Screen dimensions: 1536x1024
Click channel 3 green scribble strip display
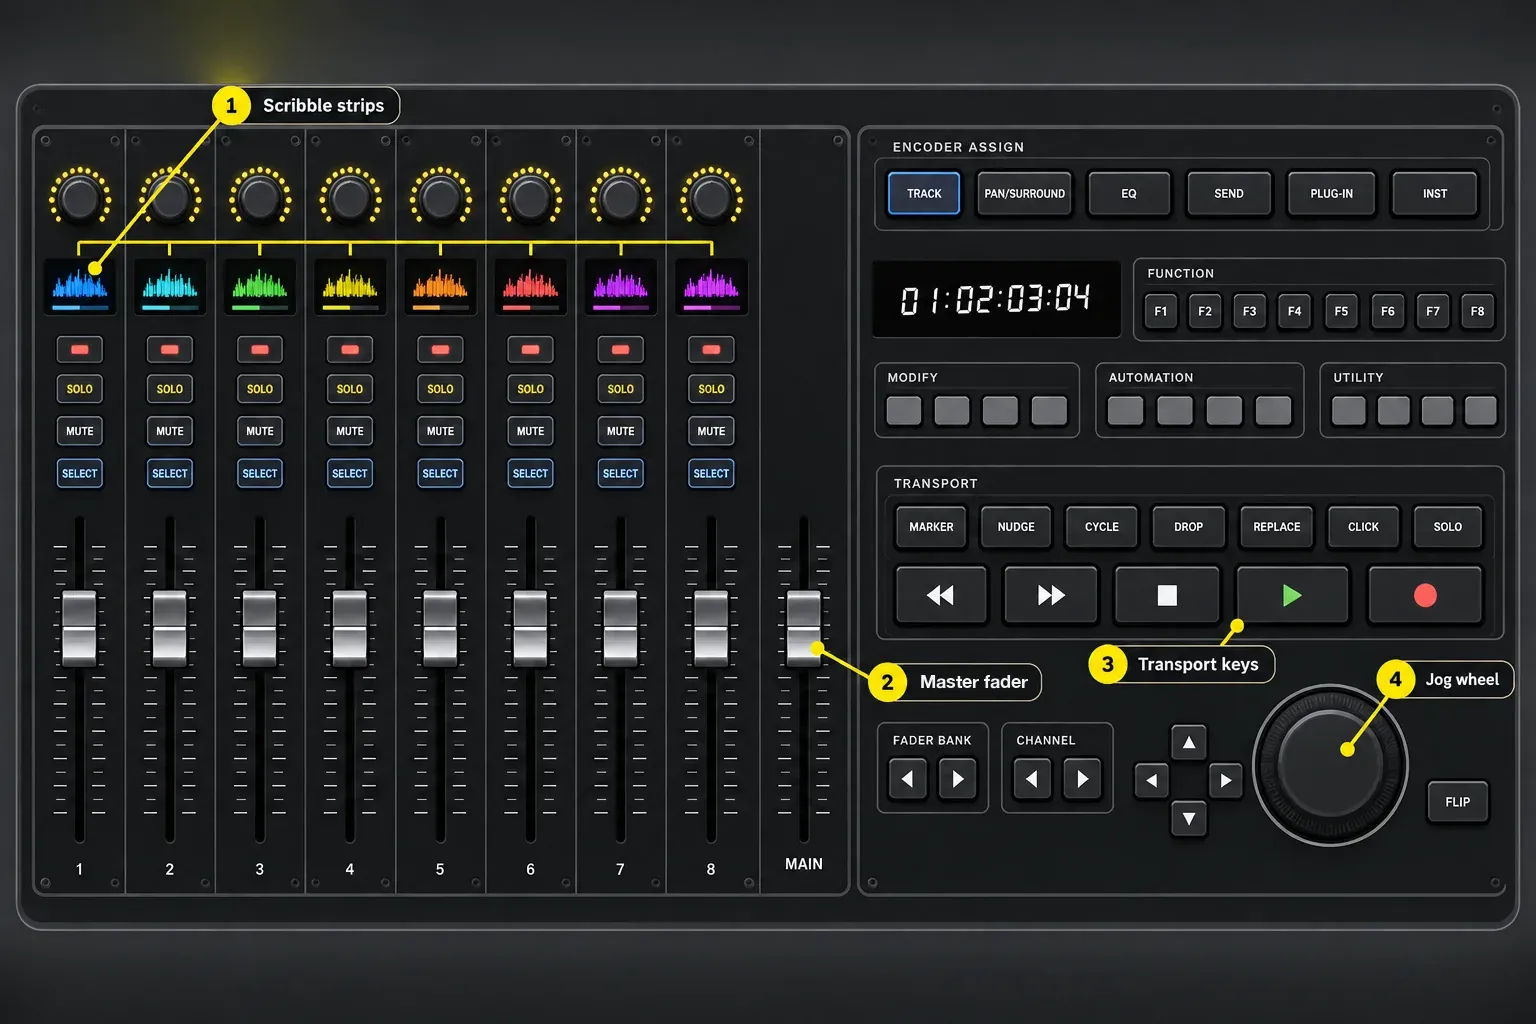[260, 286]
